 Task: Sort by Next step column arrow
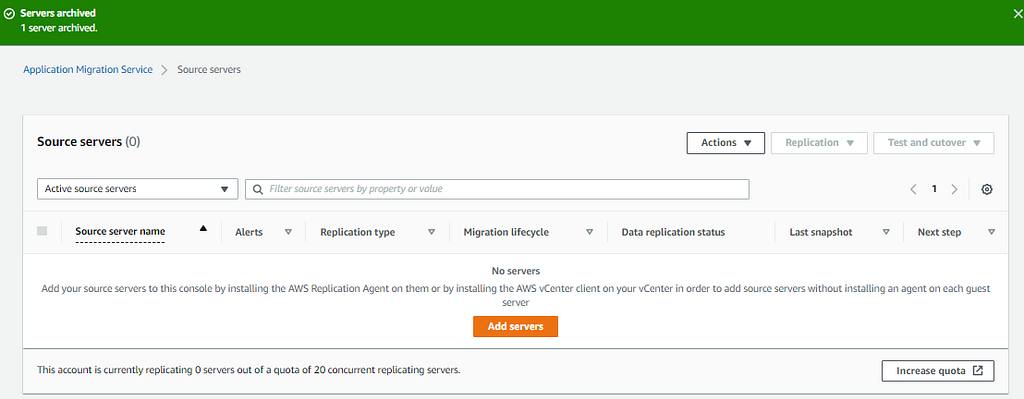click(x=991, y=232)
